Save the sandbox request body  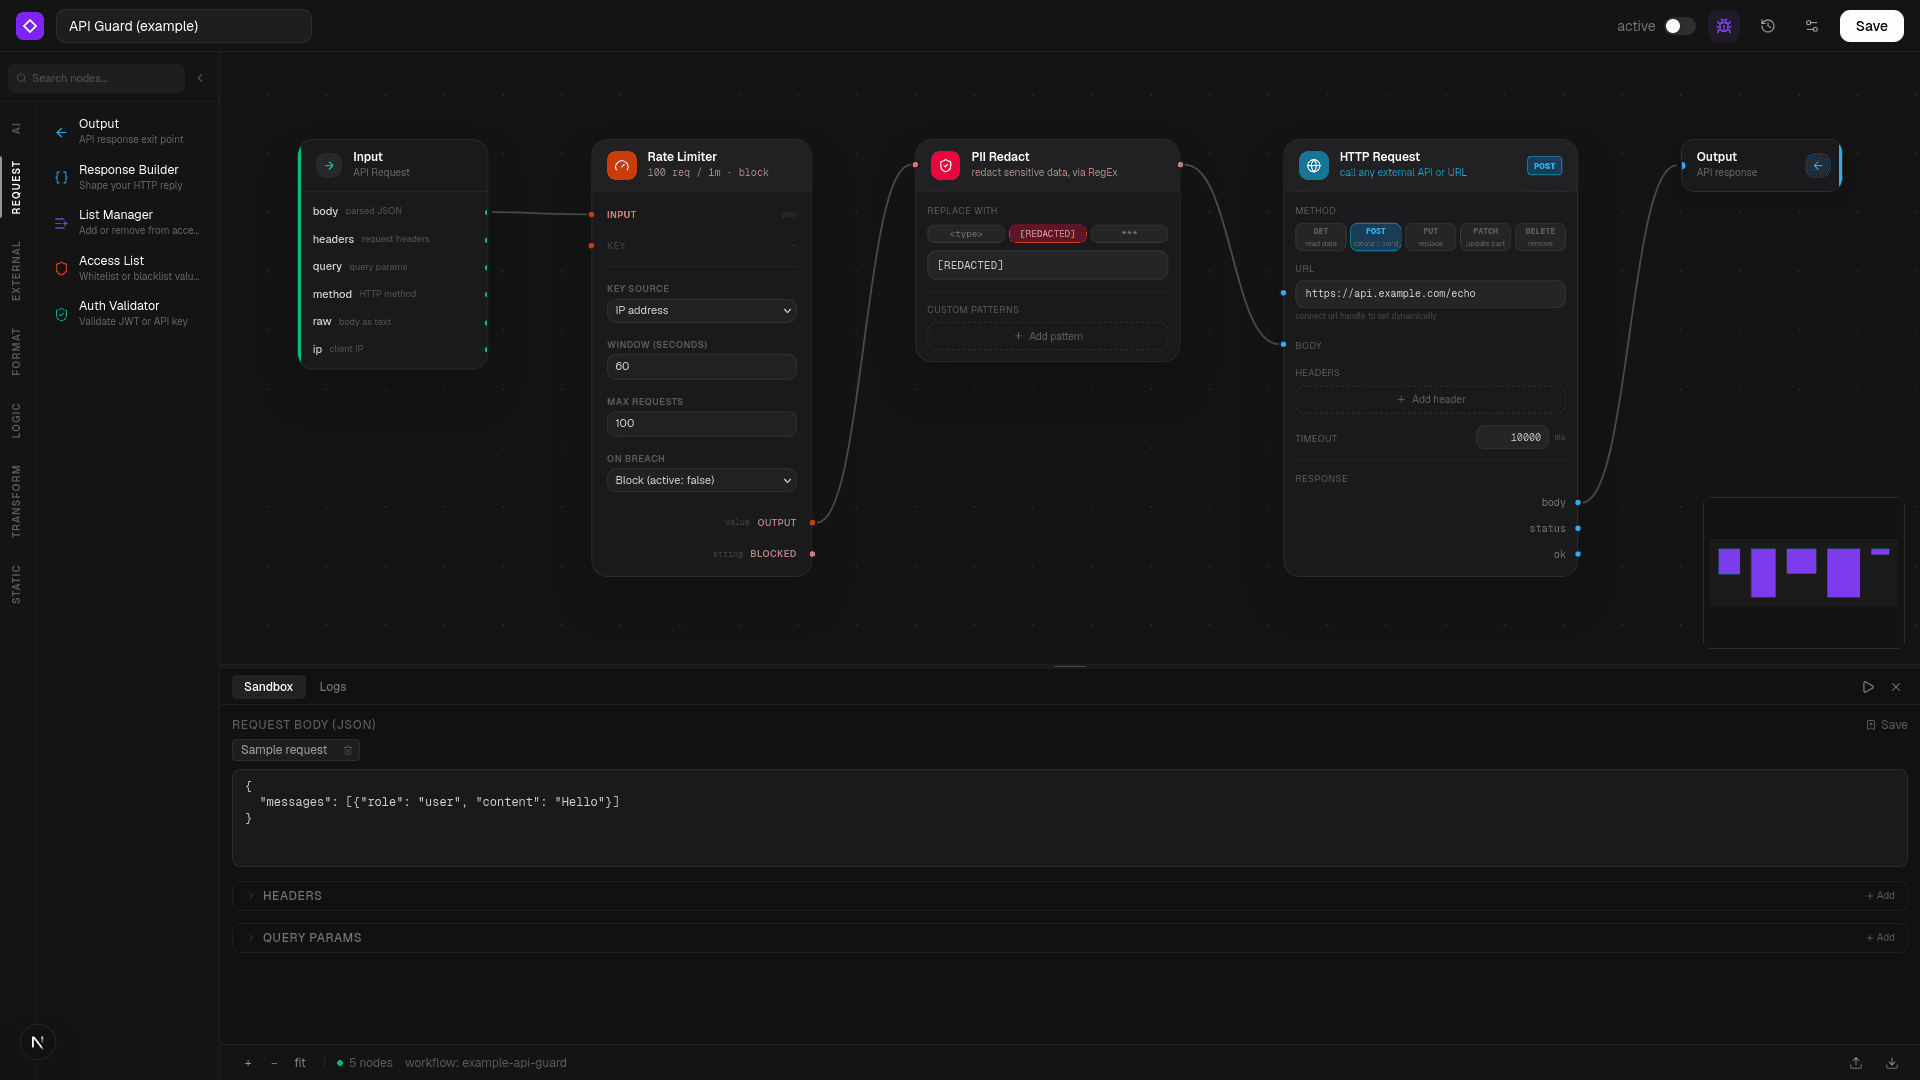[x=1887, y=725]
